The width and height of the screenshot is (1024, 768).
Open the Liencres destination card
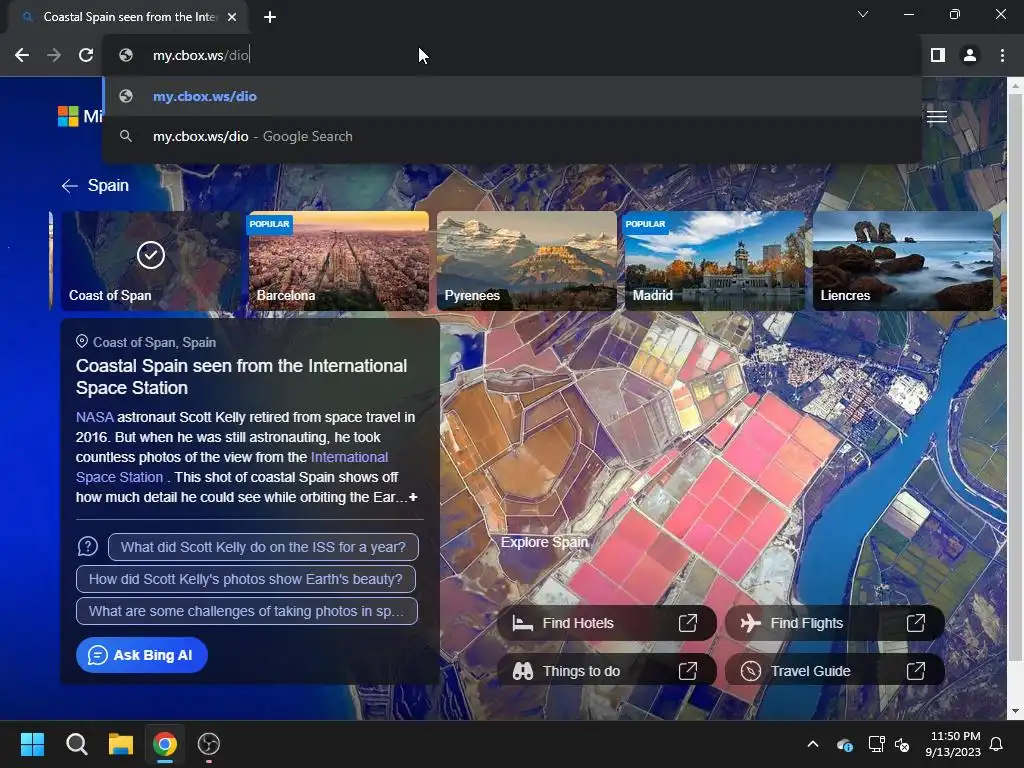(x=903, y=260)
